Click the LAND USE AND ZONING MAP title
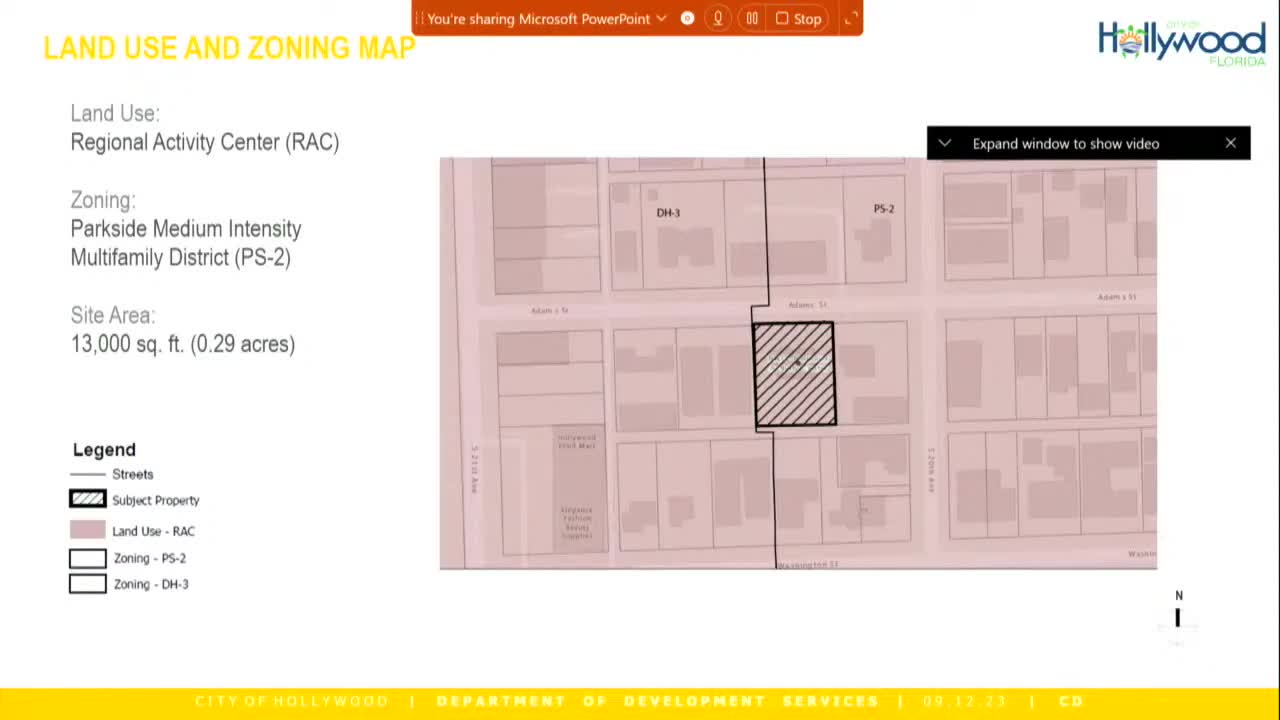The image size is (1280, 720). 229,47
